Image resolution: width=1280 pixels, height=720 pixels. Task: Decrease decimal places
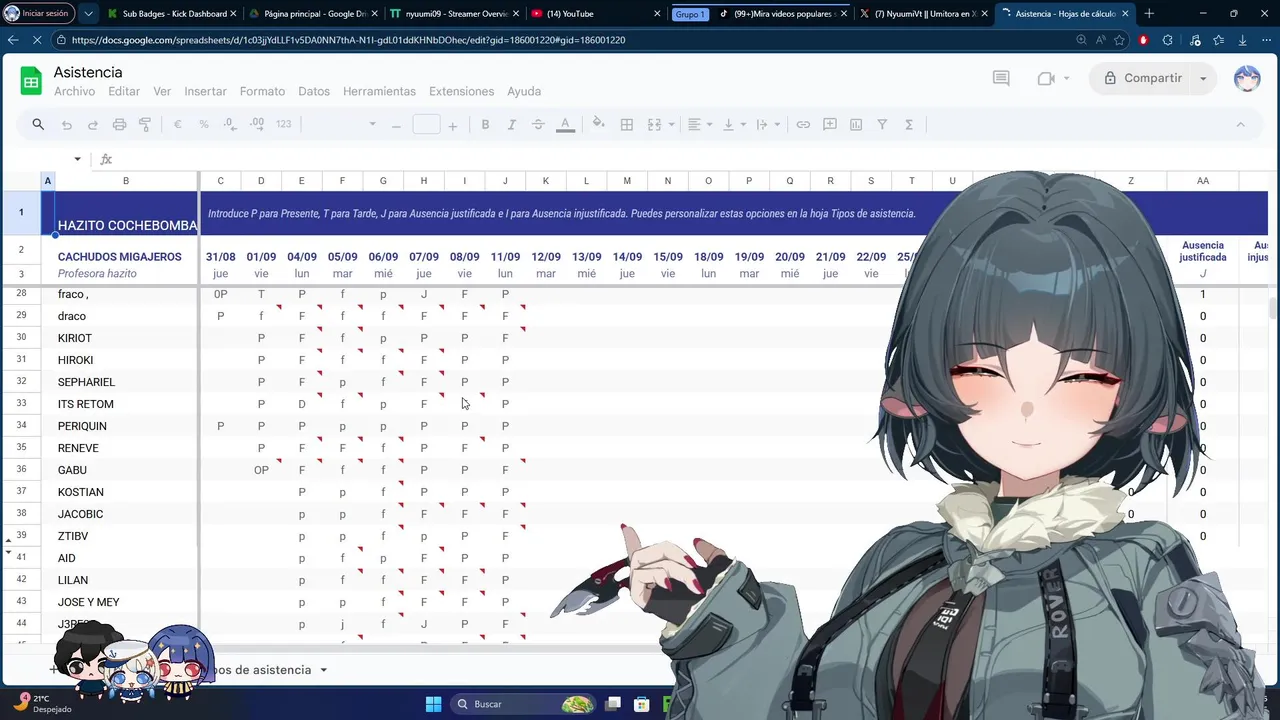pos(230,125)
